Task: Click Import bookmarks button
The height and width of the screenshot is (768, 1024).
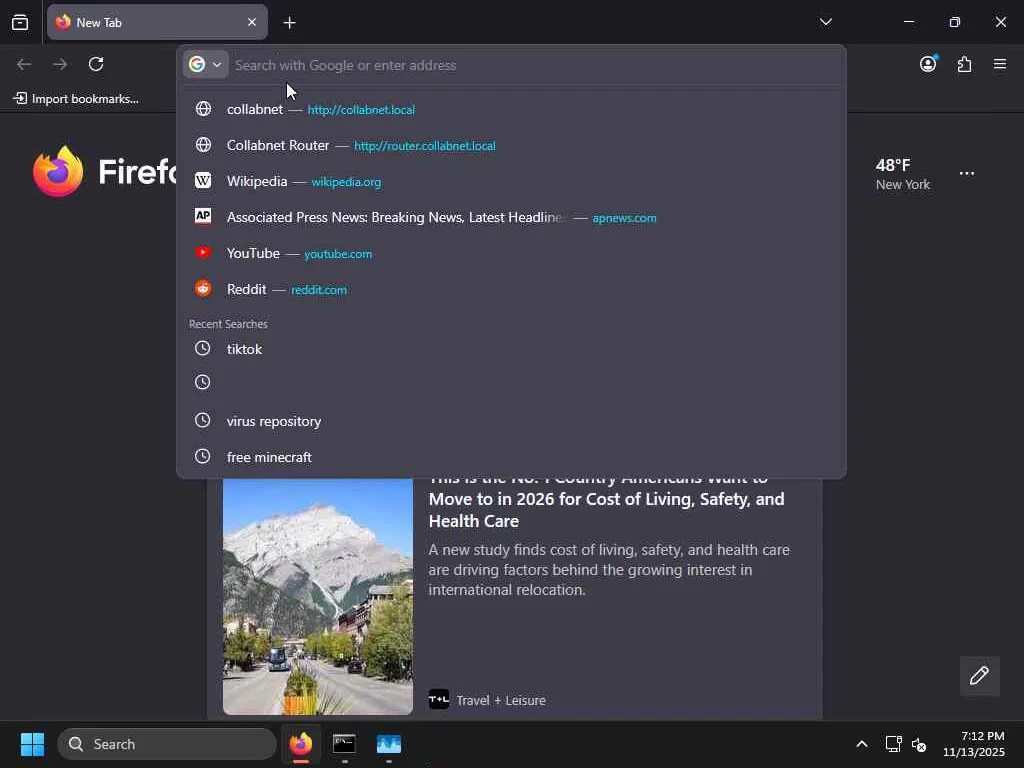Action: click(x=76, y=99)
